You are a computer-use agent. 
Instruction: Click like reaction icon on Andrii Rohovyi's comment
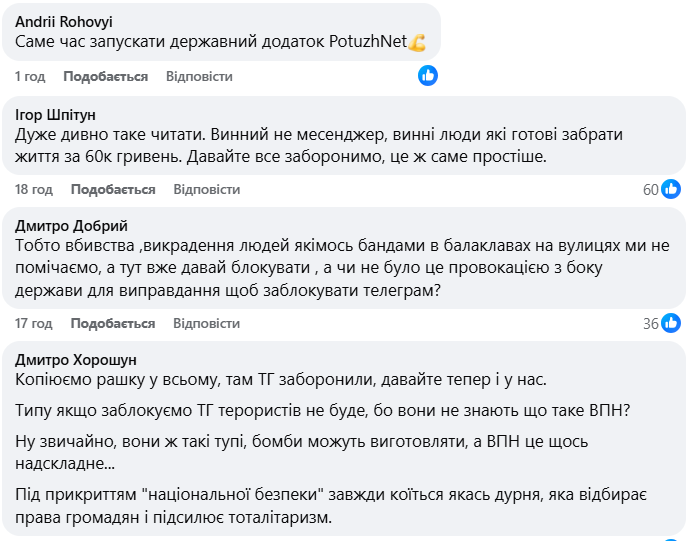pyautogui.click(x=427, y=75)
